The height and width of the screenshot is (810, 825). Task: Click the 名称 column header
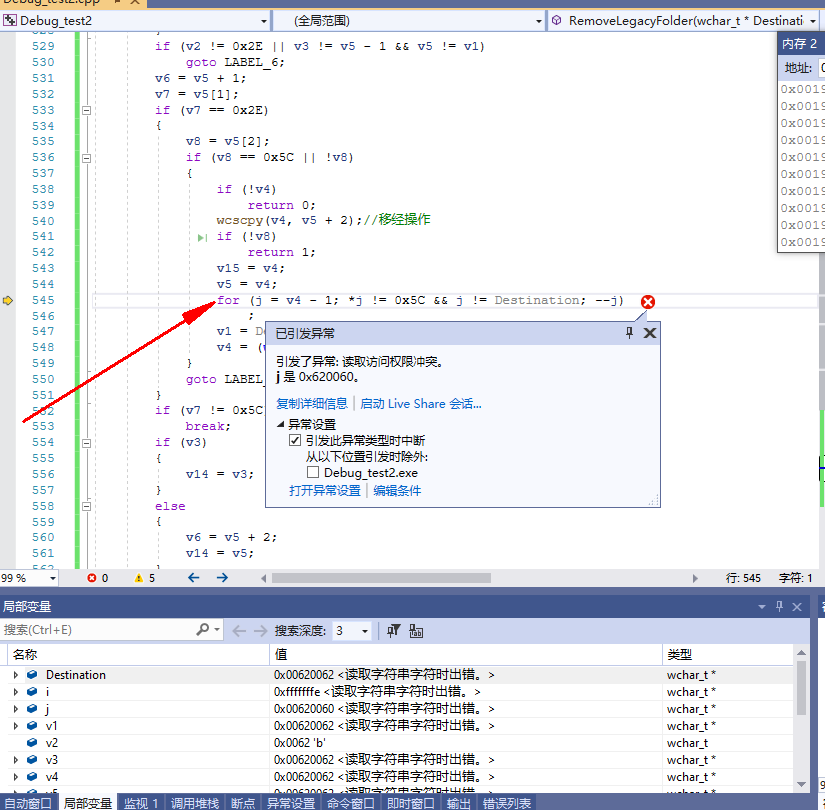(139, 654)
